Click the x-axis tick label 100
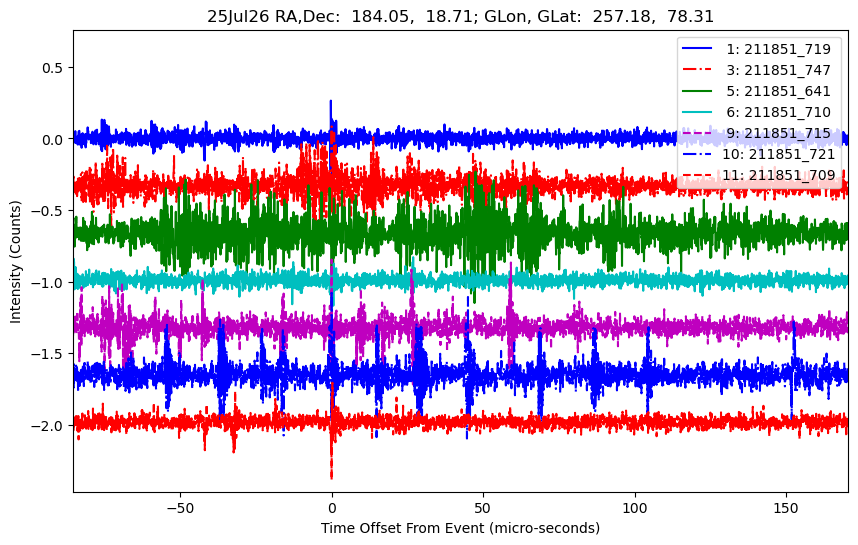The image size is (858, 545). [x=635, y=505]
